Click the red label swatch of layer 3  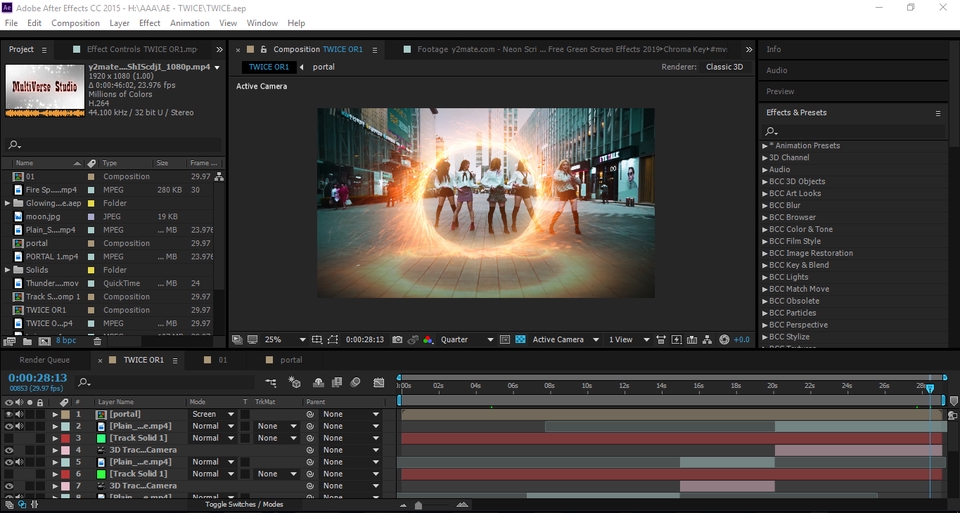point(65,438)
